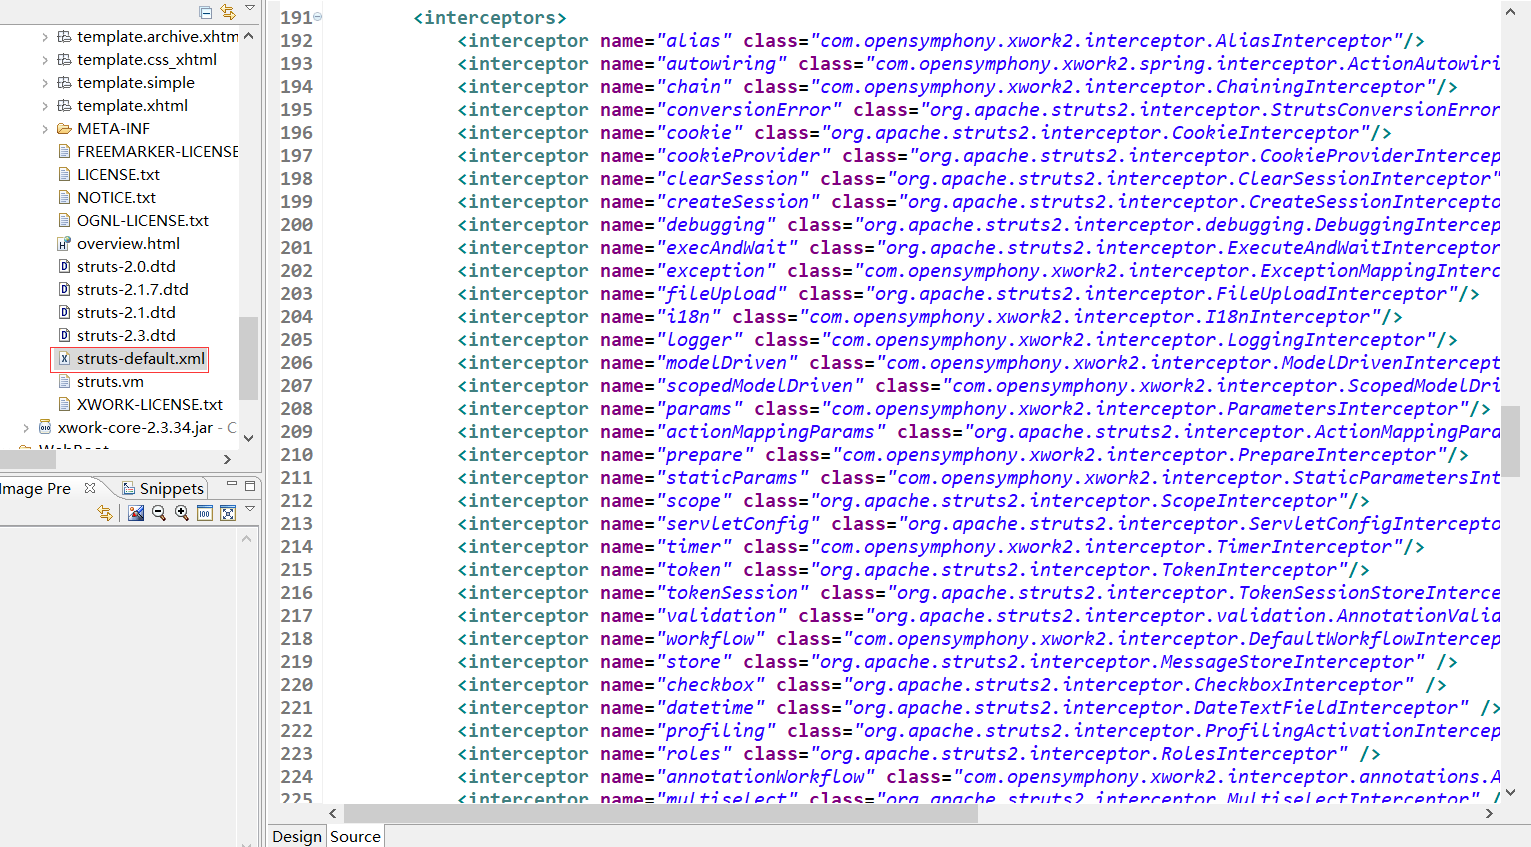Viewport: 1531px width, 847px height.
Task: Collapse the interceptors element fold marker on line 191
Action: click(318, 17)
